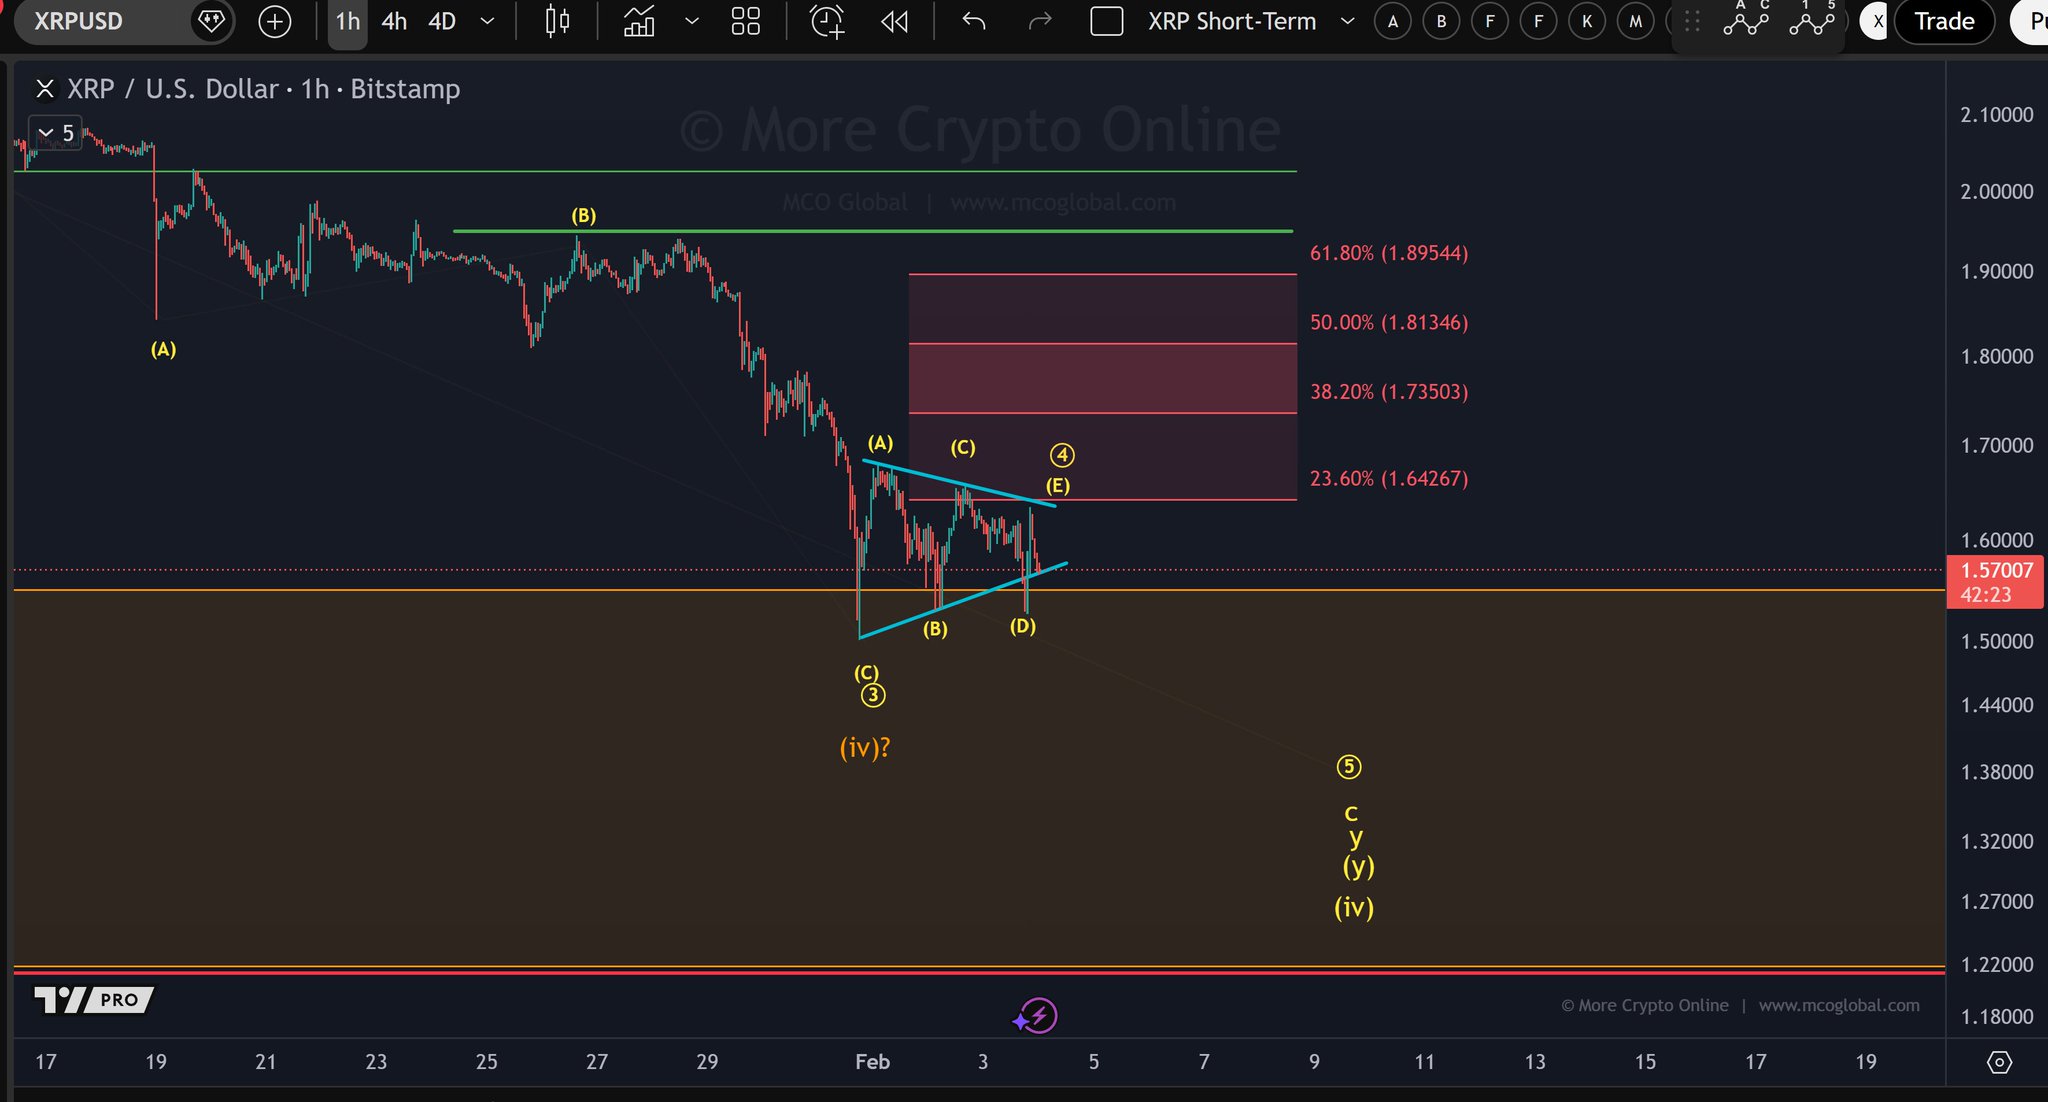Image resolution: width=2048 pixels, height=1102 pixels.
Task: Select the 12345 Elliott impulse wave tool
Action: tap(1812, 20)
